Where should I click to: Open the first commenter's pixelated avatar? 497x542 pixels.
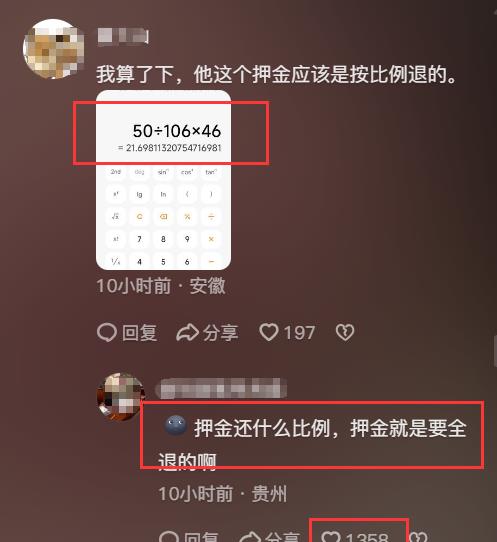pyautogui.click(x=54, y=49)
